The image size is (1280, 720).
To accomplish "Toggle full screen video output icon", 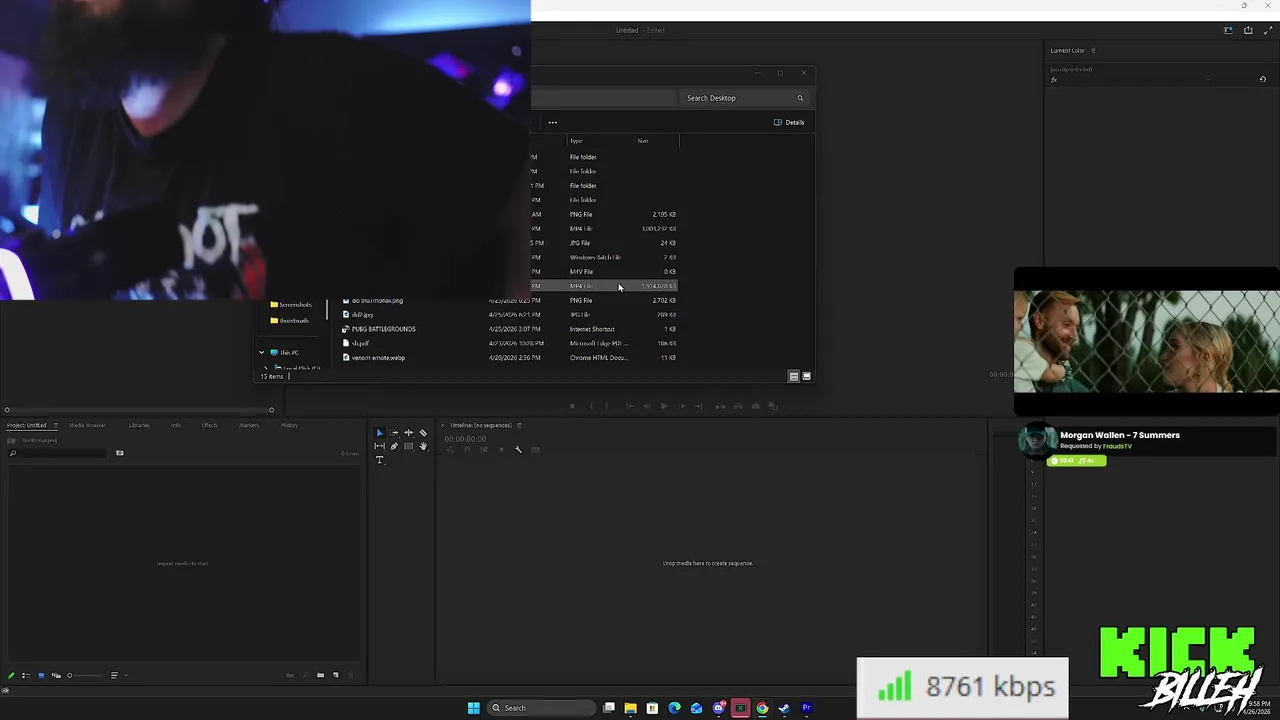I will (x=1268, y=30).
